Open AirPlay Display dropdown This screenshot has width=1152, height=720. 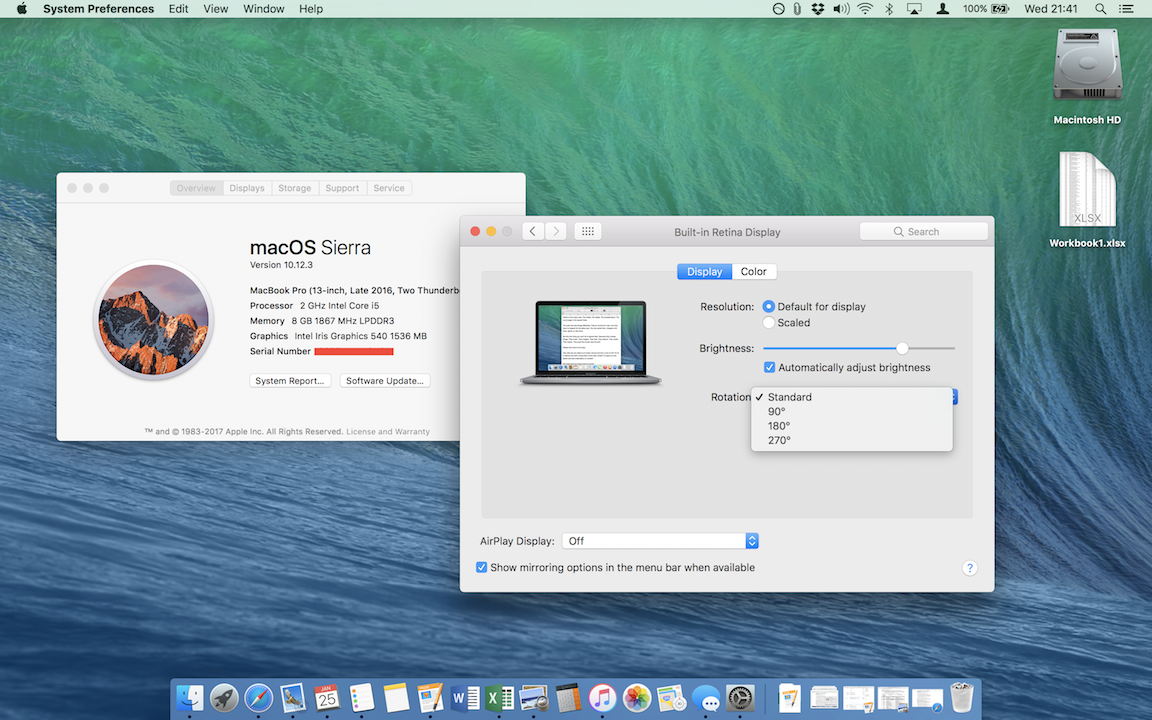[660, 541]
